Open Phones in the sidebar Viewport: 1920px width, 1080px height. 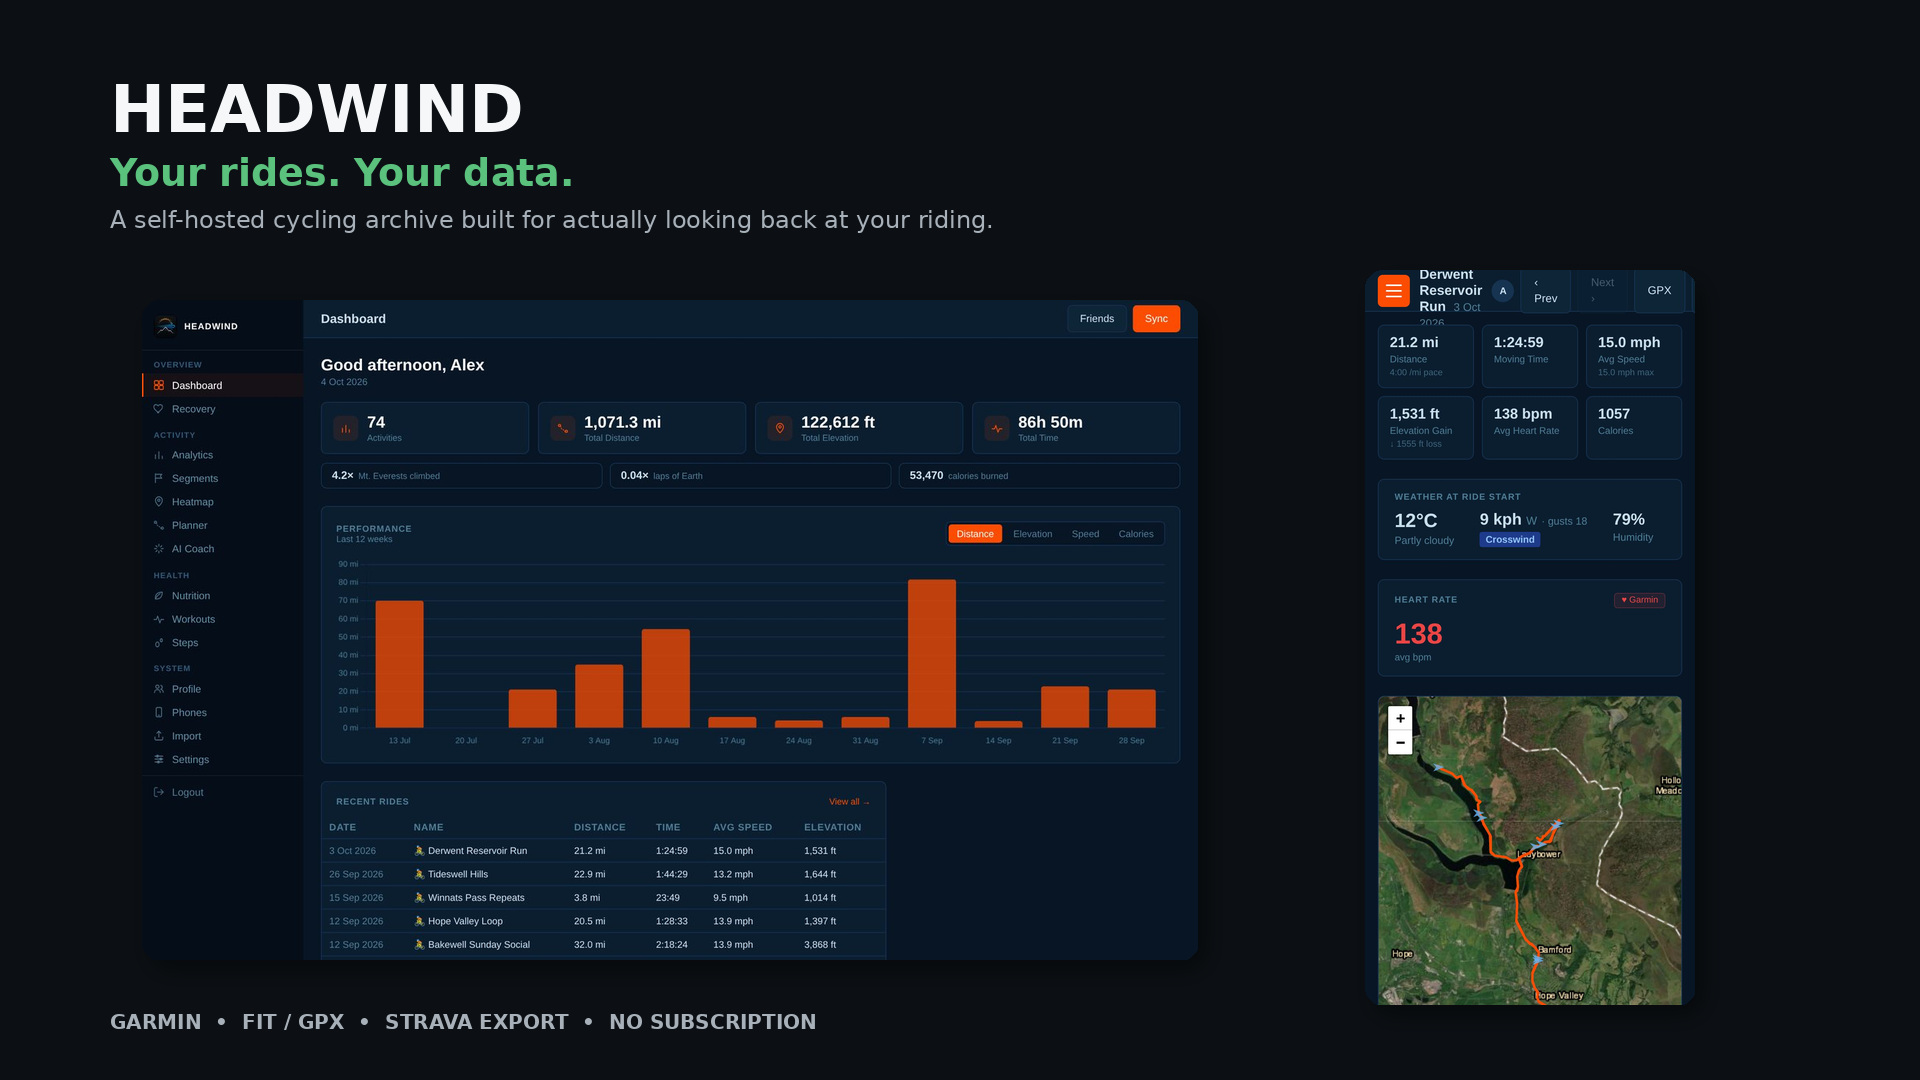pyautogui.click(x=223, y=713)
